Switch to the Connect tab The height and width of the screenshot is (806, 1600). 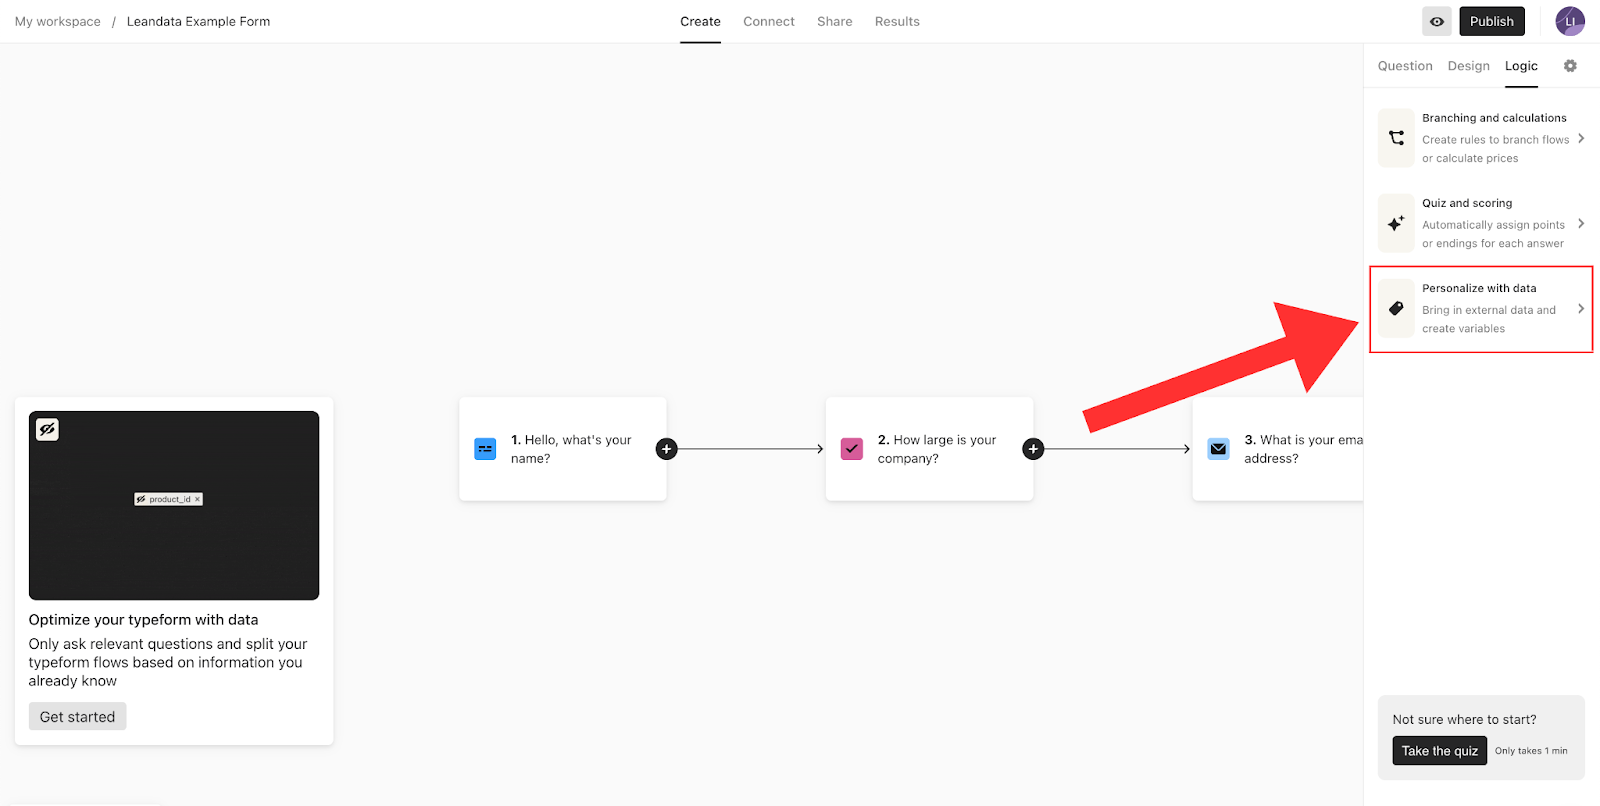coord(768,21)
